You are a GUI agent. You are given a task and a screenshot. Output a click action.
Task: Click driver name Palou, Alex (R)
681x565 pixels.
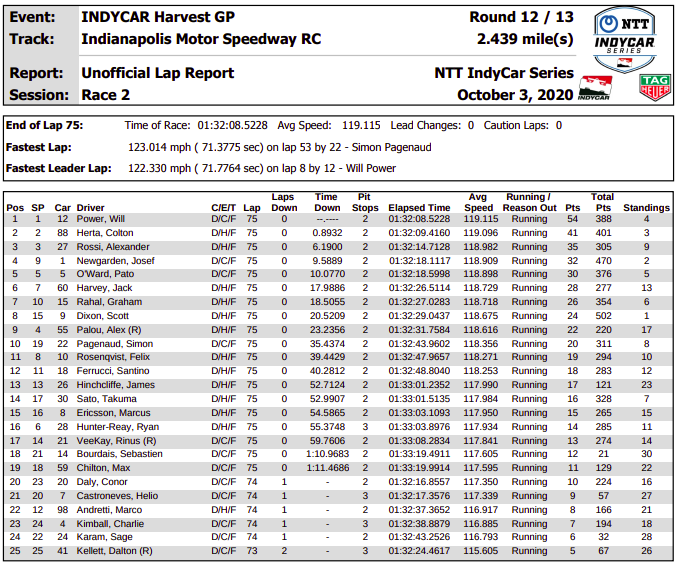coord(109,330)
